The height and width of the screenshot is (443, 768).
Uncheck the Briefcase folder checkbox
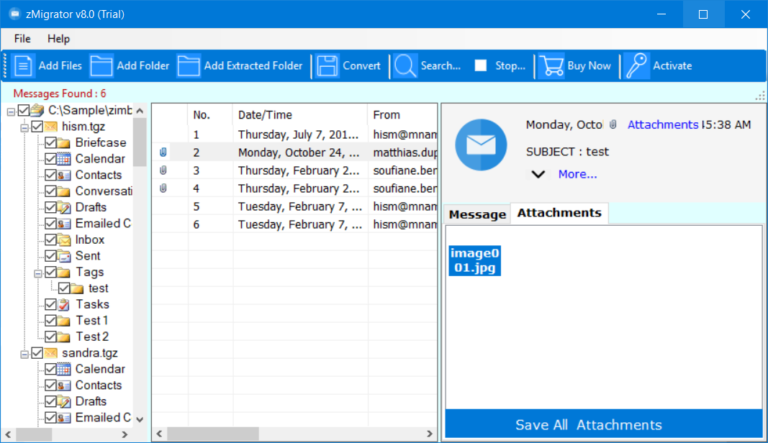point(50,143)
